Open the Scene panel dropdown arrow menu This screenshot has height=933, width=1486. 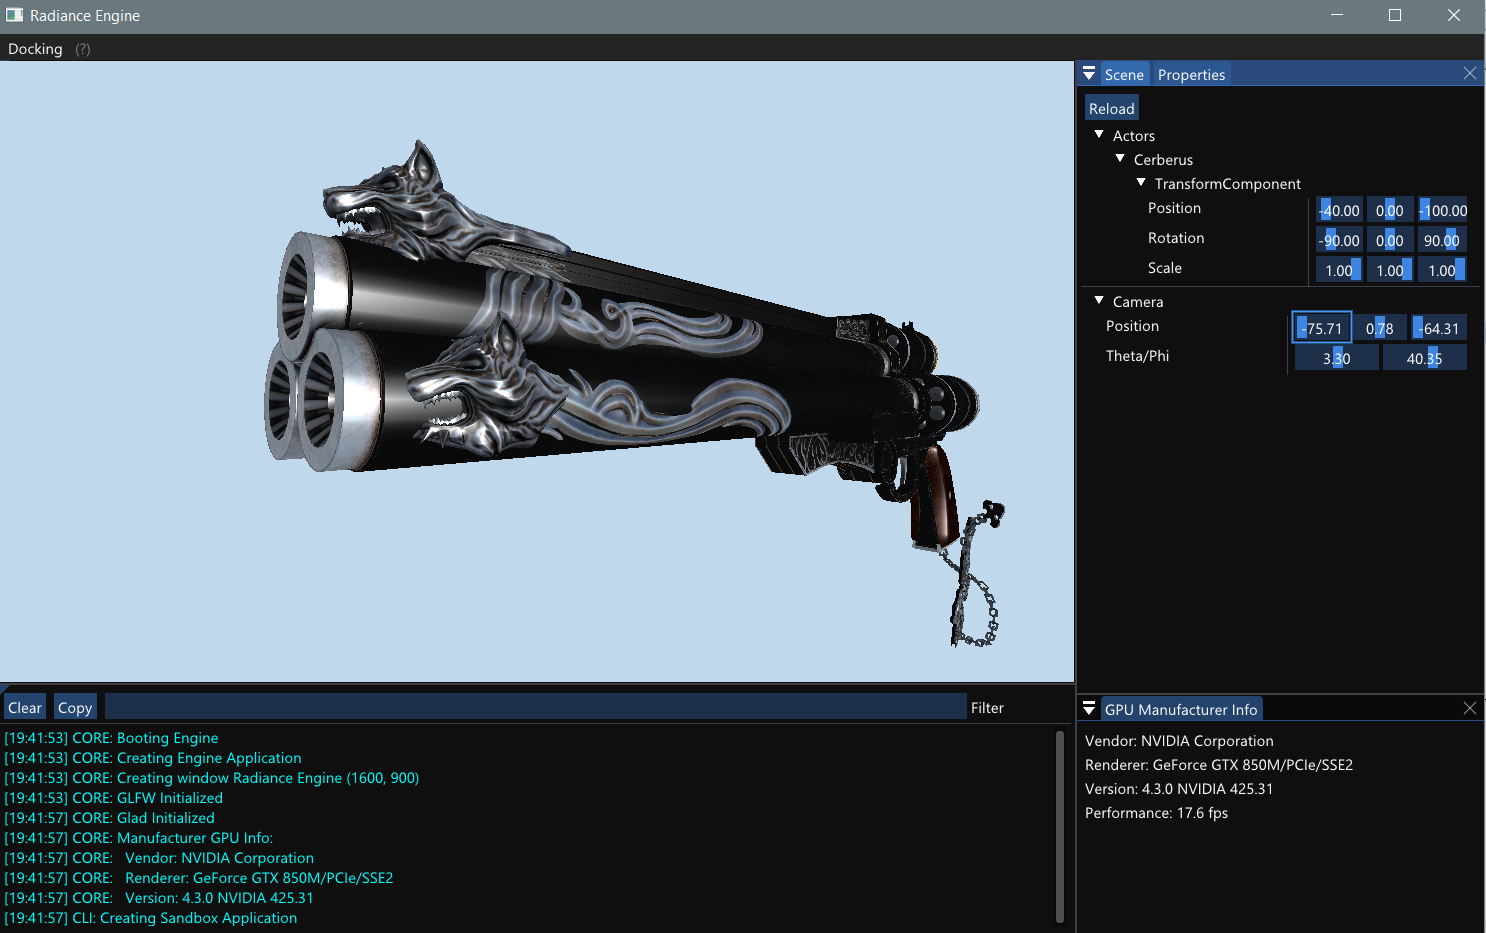pyautogui.click(x=1089, y=74)
